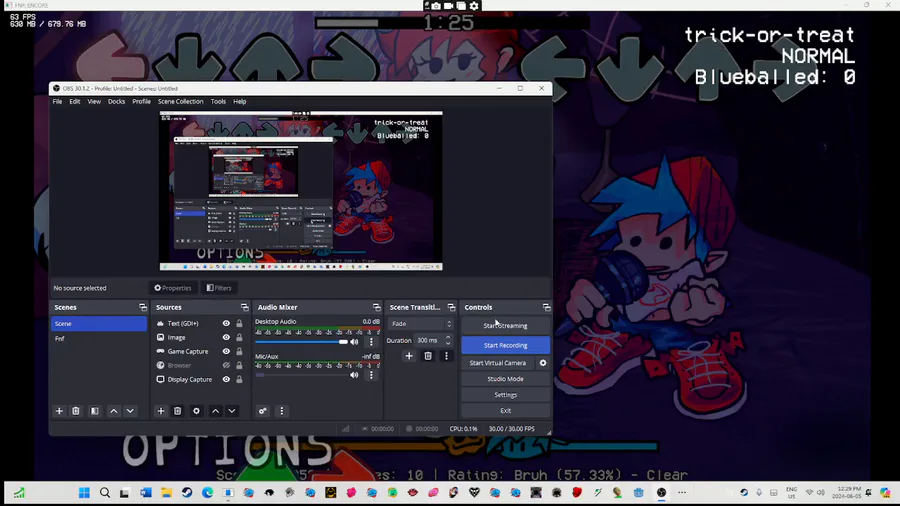Open Desktop Audio three-dot options
The image size is (900, 506).
pyautogui.click(x=371, y=342)
